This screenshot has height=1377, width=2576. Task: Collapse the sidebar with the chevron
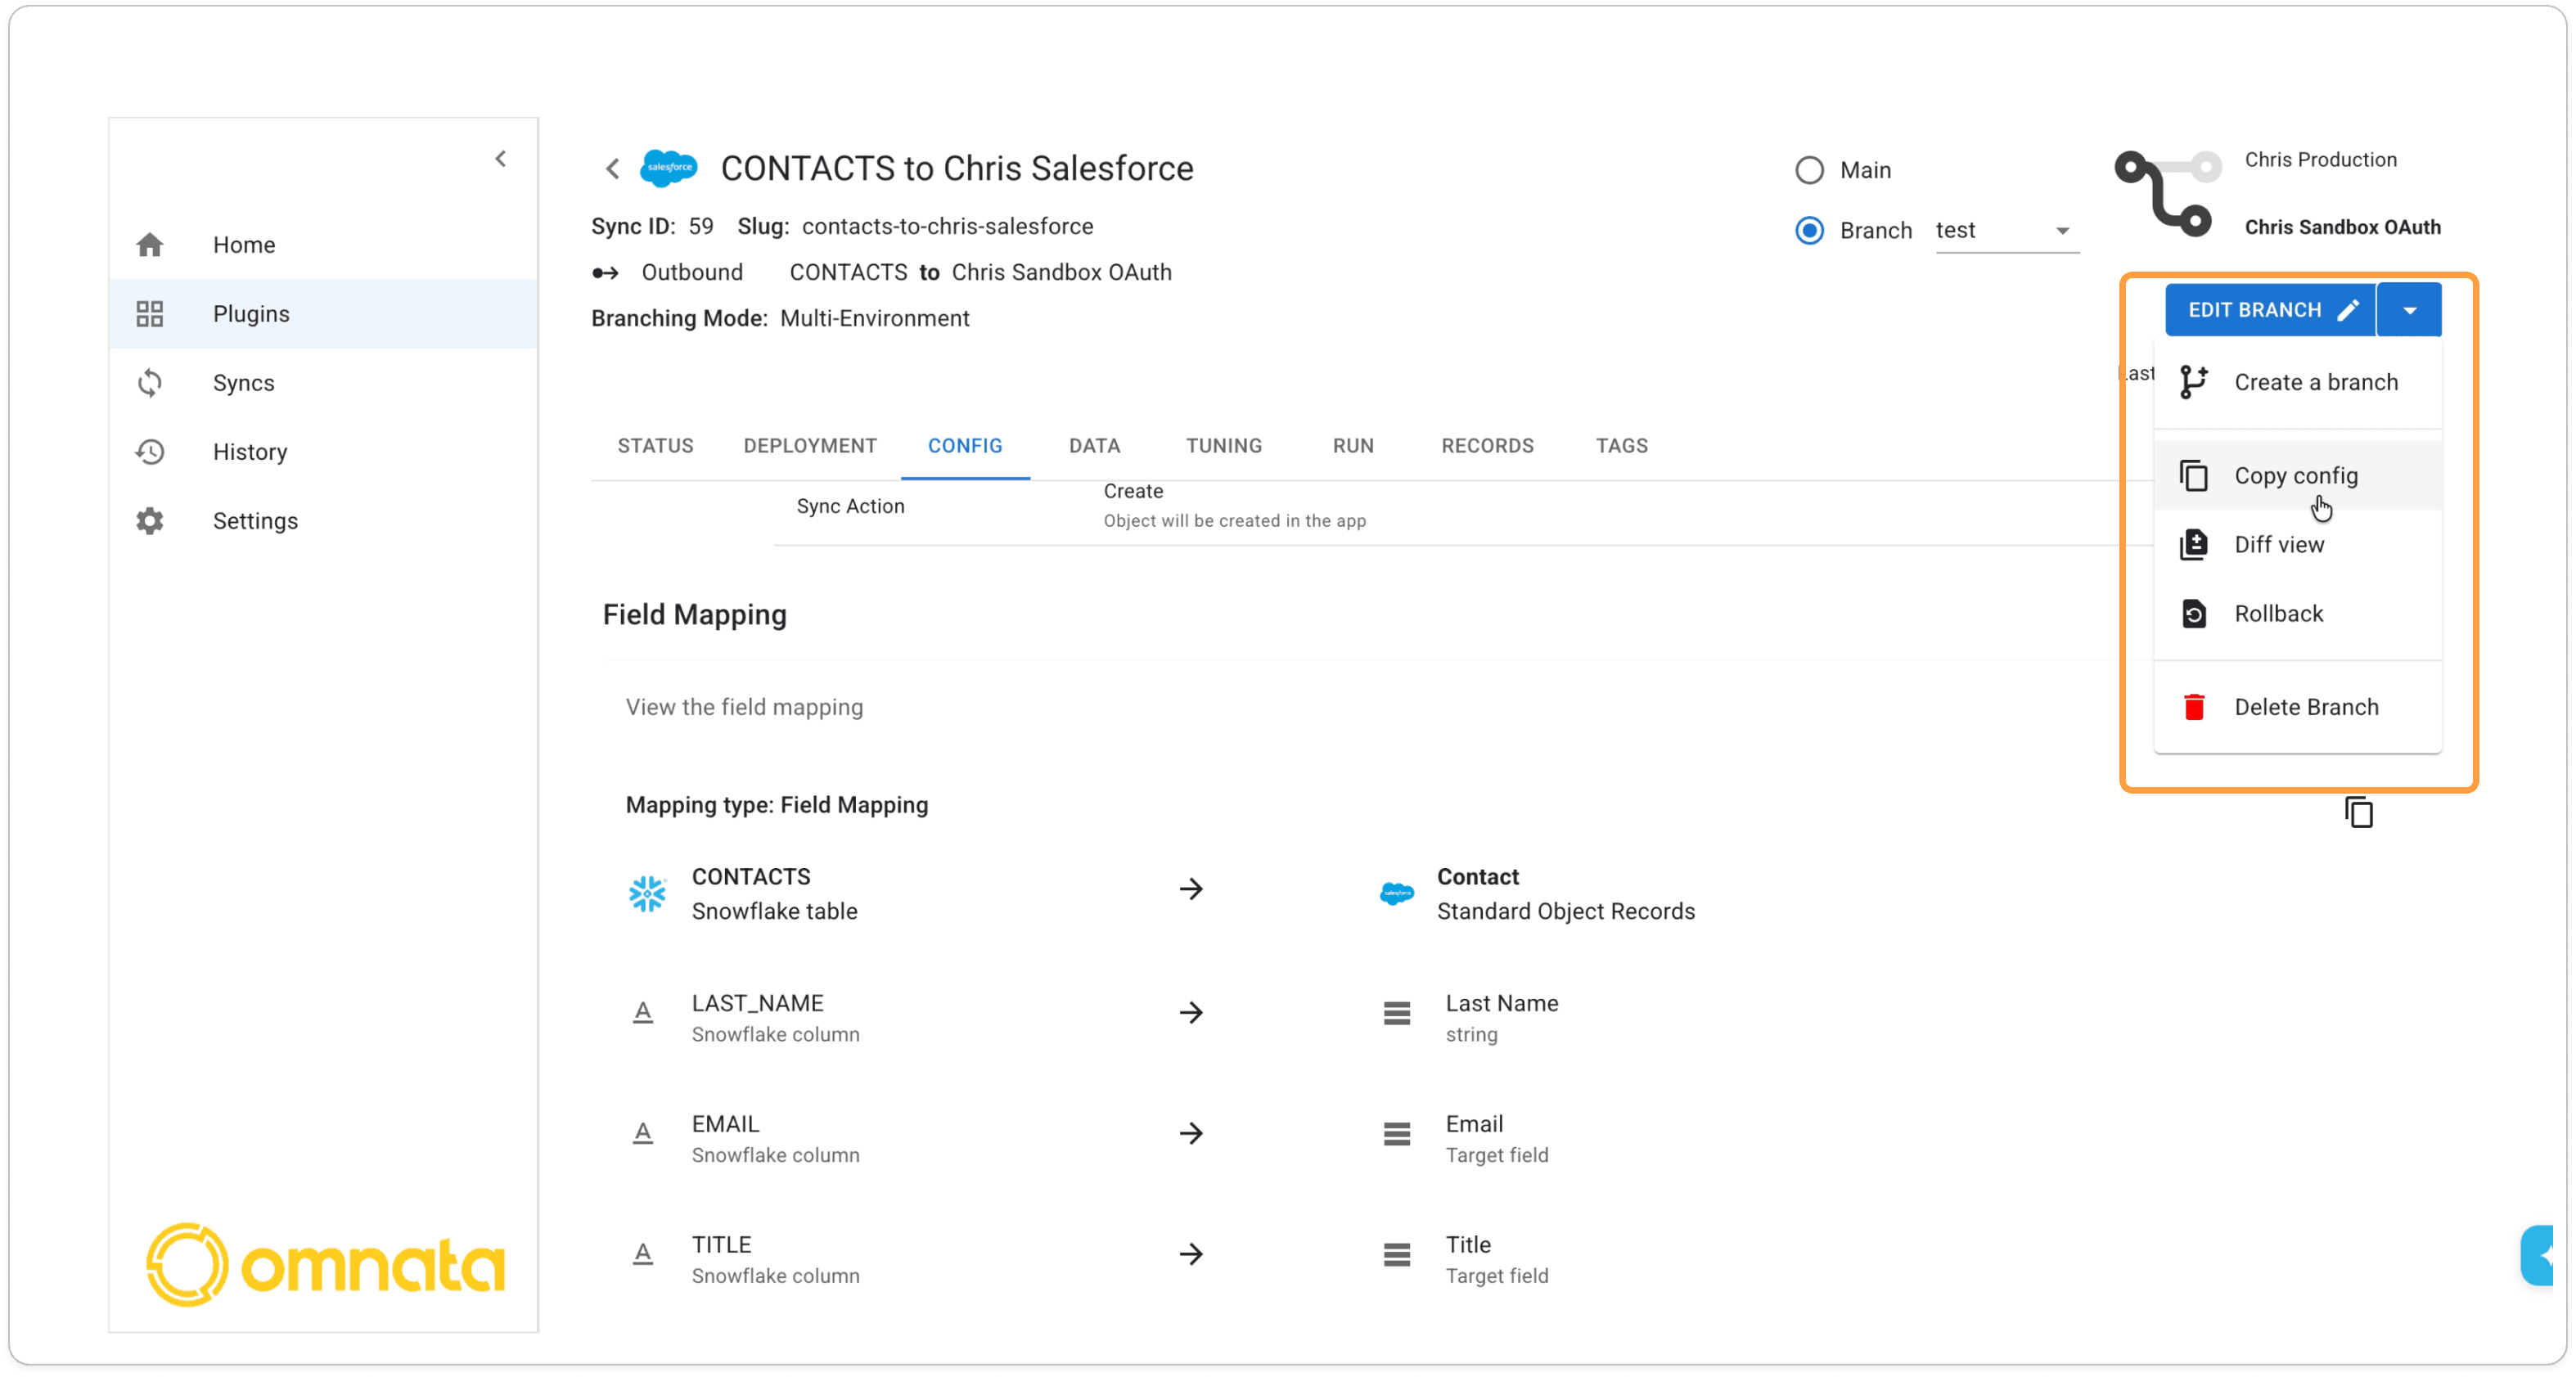501,159
